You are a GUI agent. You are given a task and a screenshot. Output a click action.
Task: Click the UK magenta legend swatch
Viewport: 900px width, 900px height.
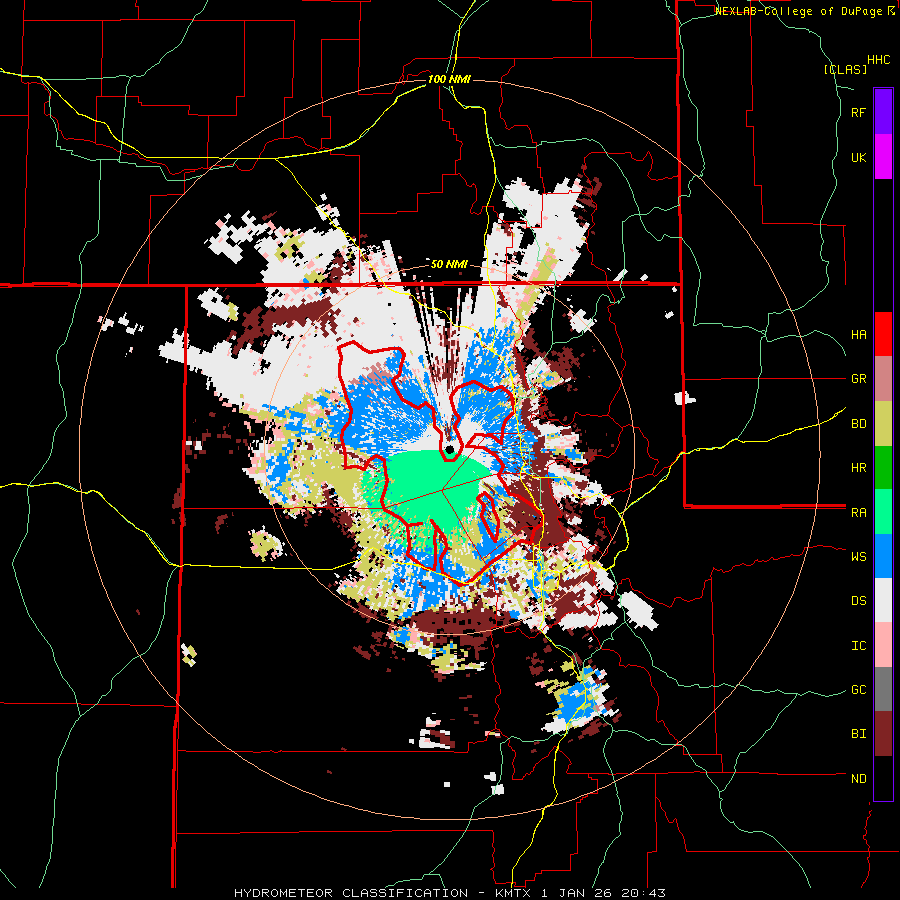[883, 157]
